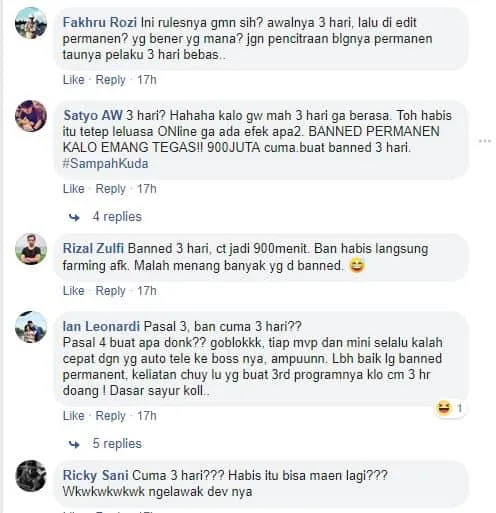Image resolution: width=496 pixels, height=513 pixels.
Task: Click reply arrow icon next to 4 replies
Action: [x=74, y=217]
